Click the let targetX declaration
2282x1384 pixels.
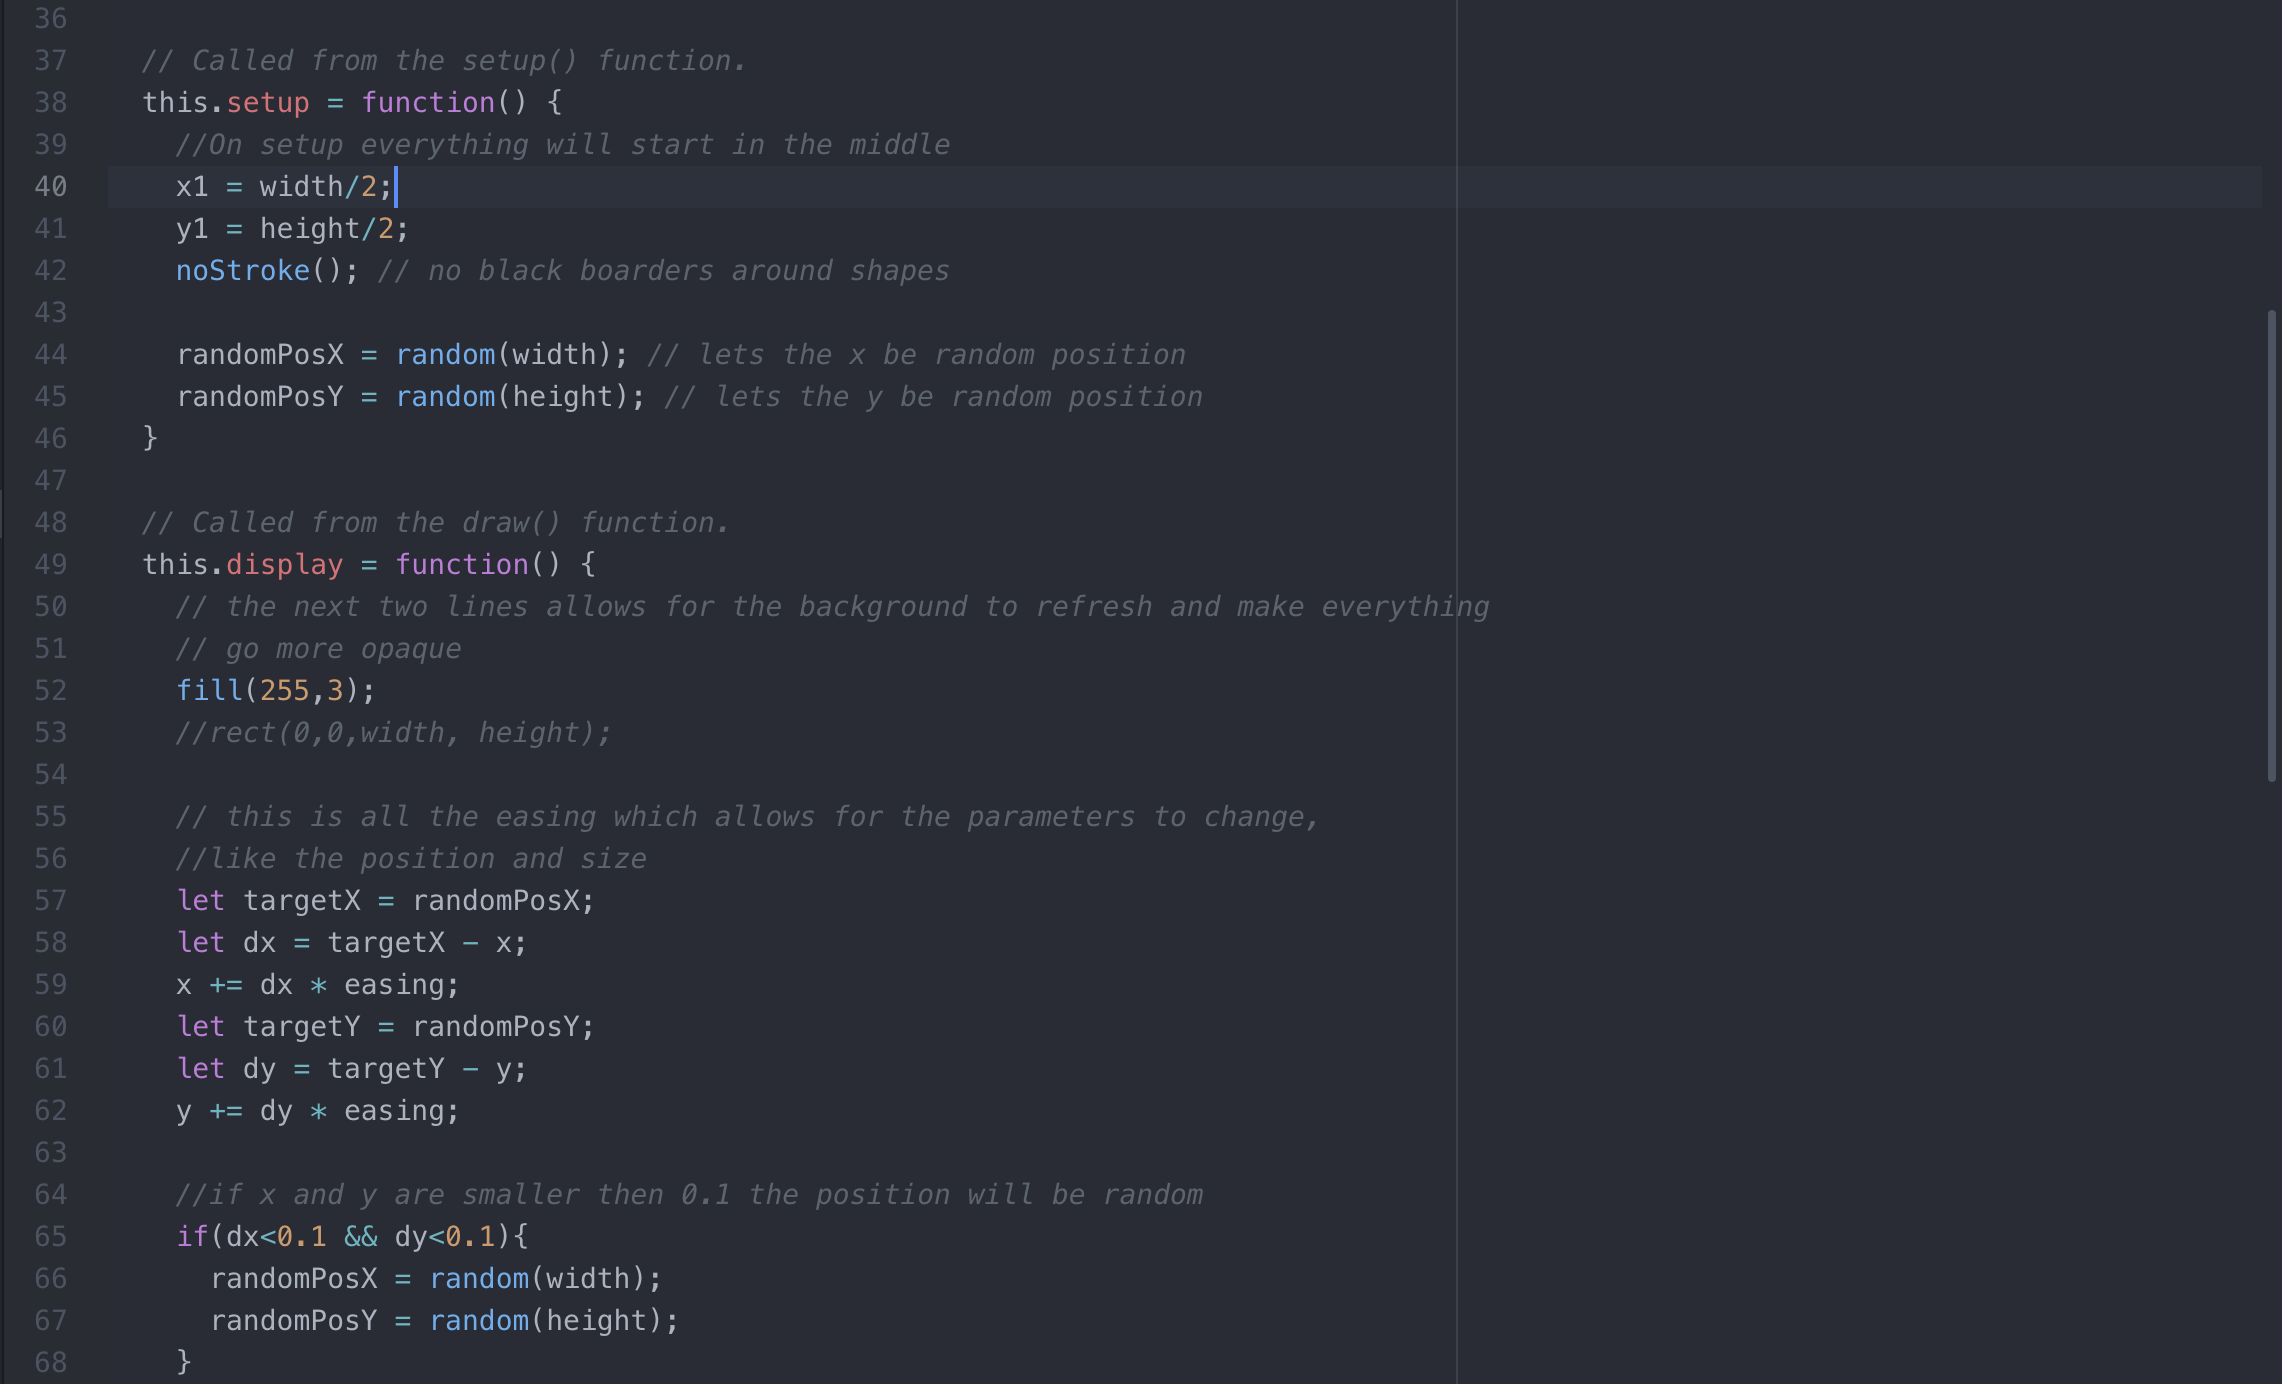coord(385,901)
